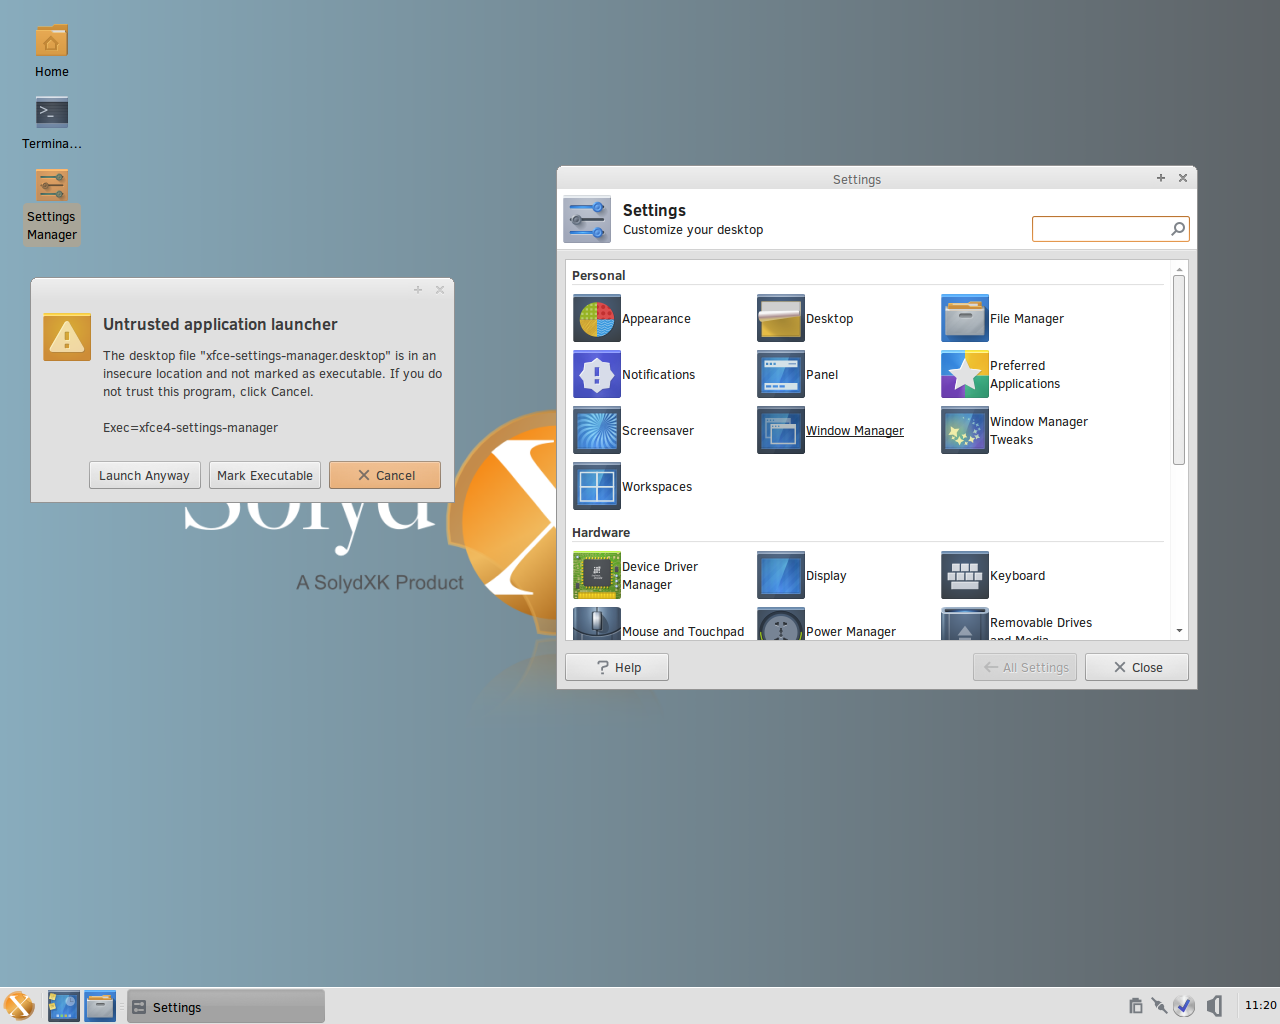Open the Desktop settings icon

coord(781,318)
